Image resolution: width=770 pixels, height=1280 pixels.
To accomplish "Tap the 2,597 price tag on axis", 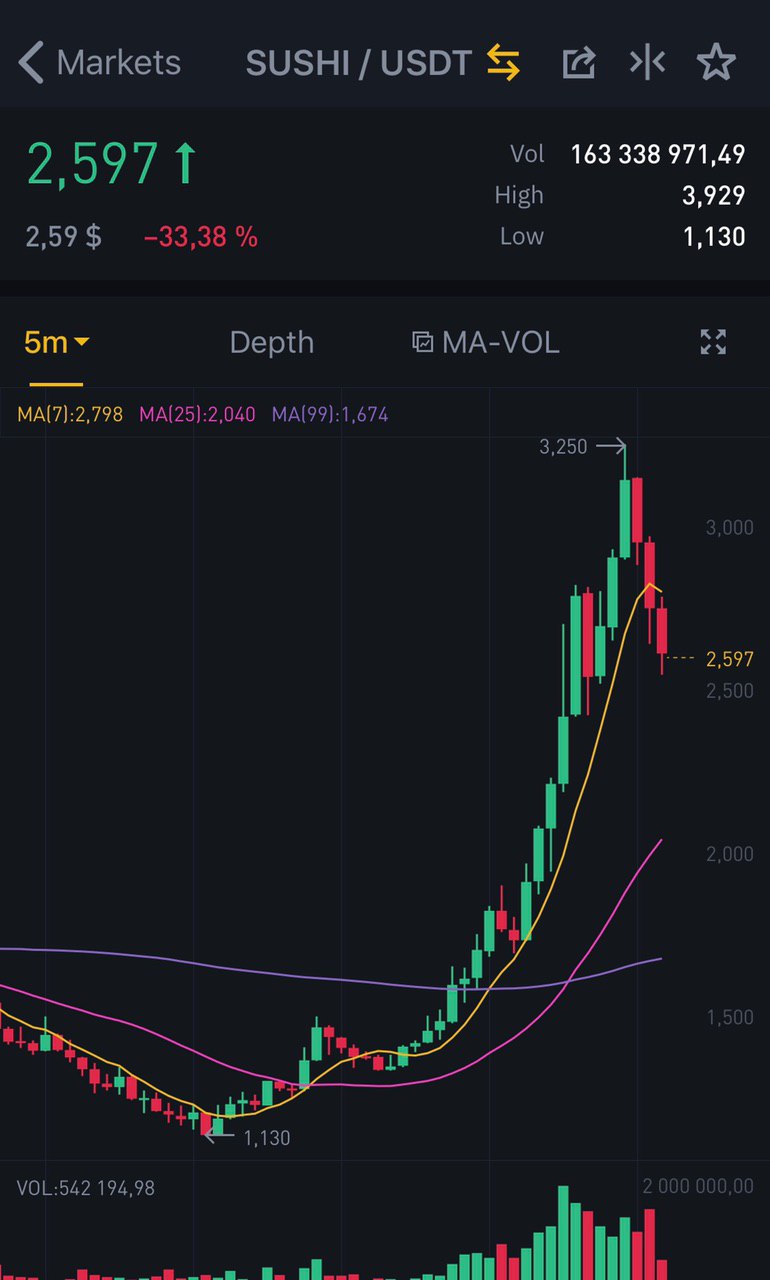I will tap(730, 658).
